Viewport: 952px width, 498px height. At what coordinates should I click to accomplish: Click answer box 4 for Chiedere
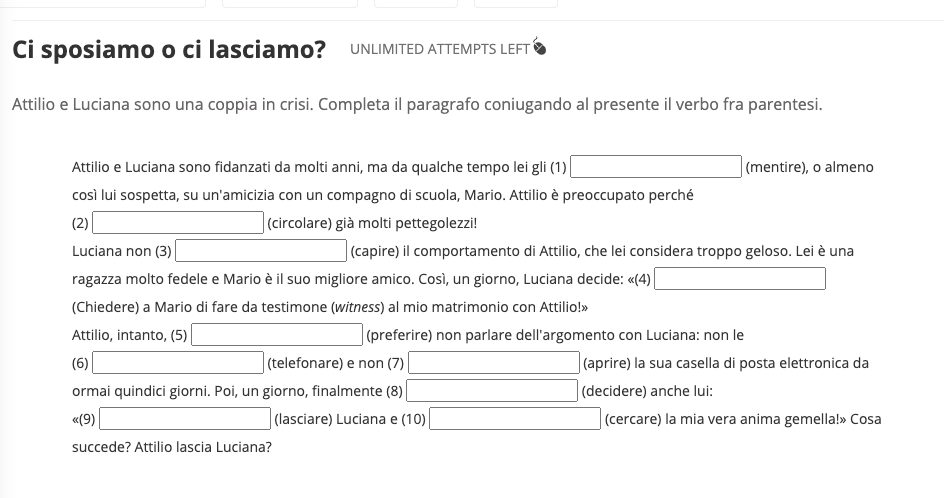(740, 279)
